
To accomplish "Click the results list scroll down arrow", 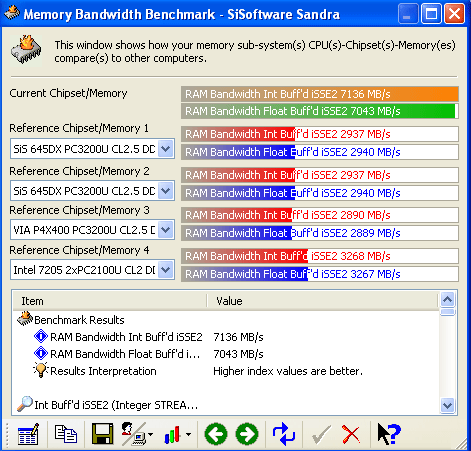I will (x=447, y=406).
